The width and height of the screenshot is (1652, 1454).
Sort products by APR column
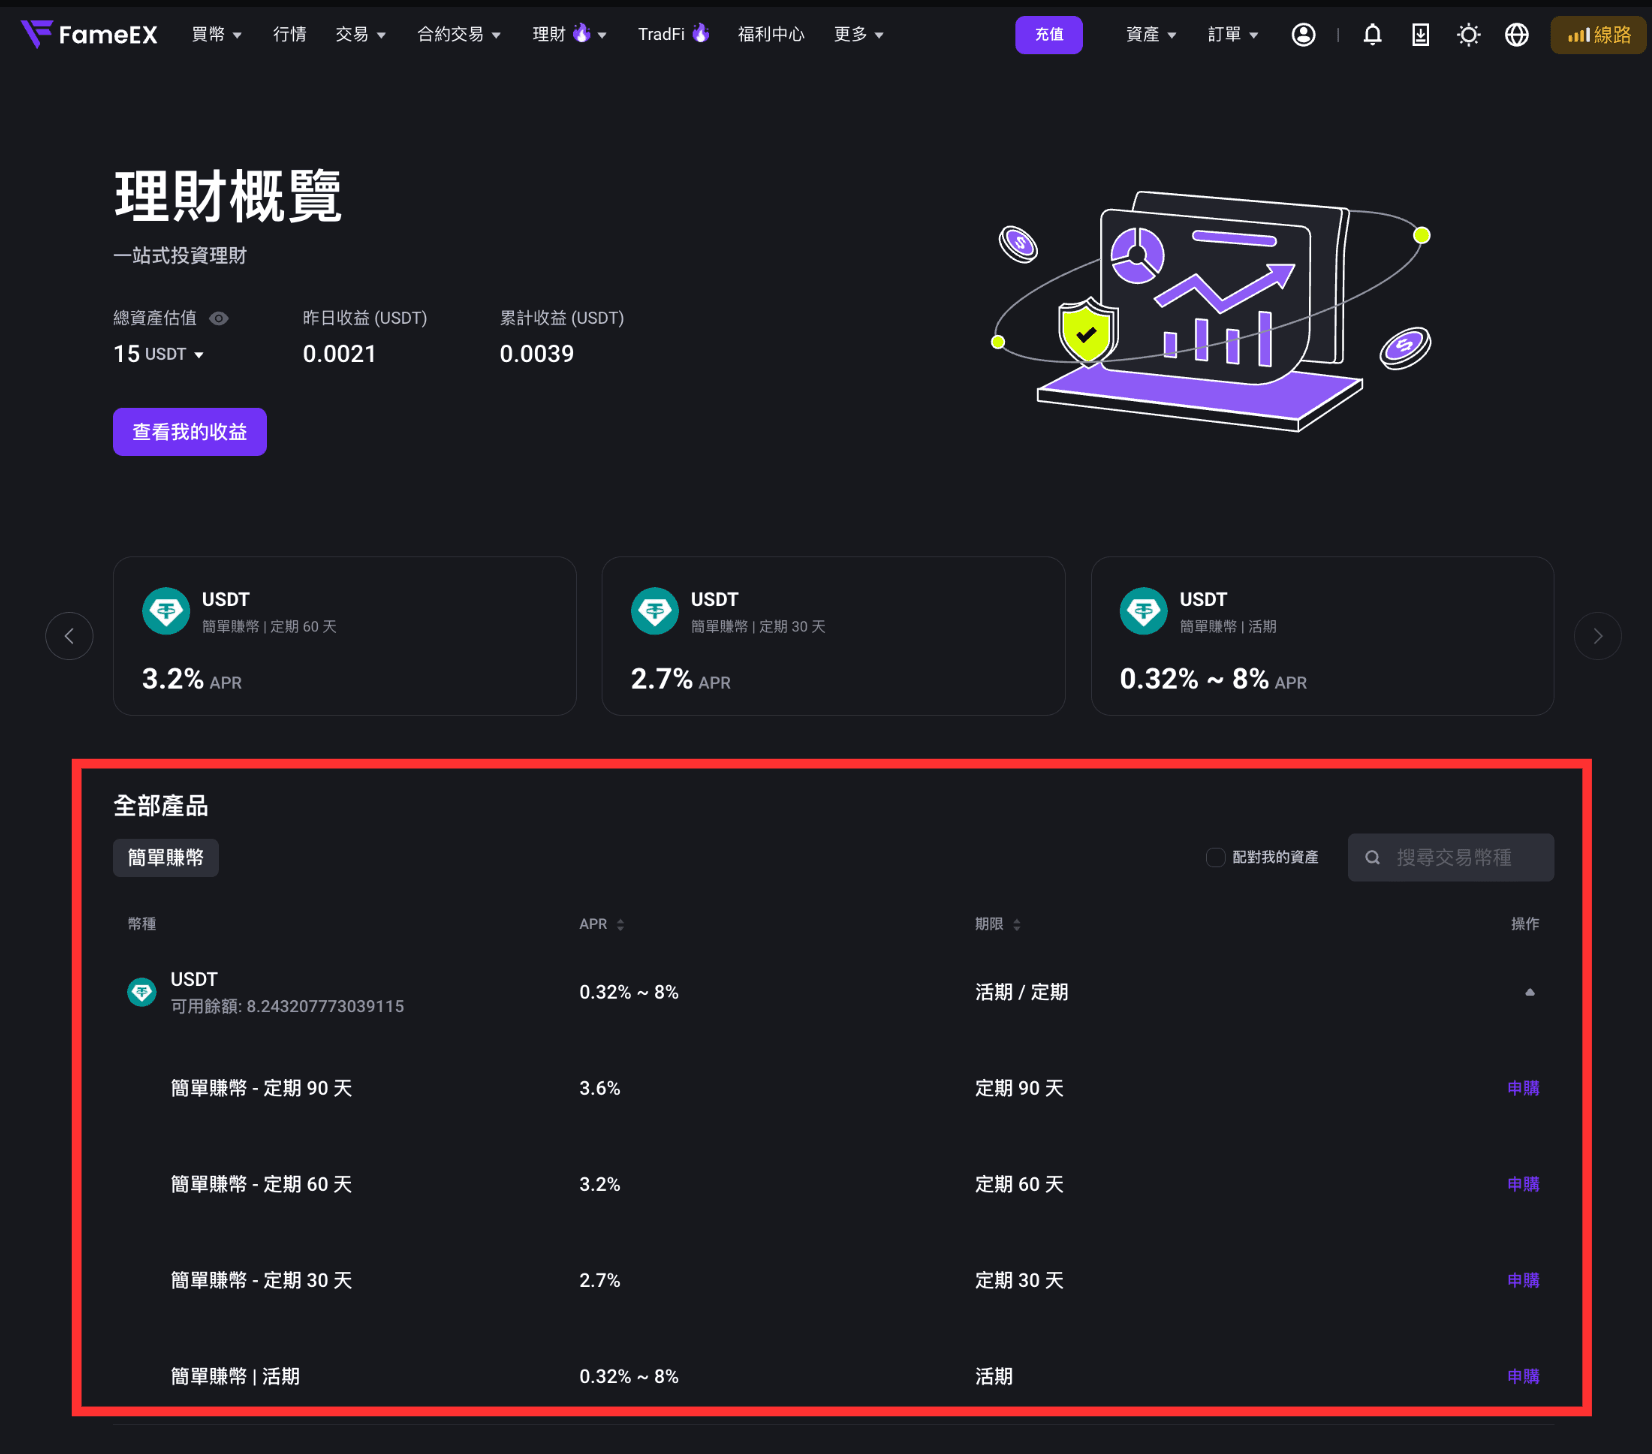coord(602,924)
